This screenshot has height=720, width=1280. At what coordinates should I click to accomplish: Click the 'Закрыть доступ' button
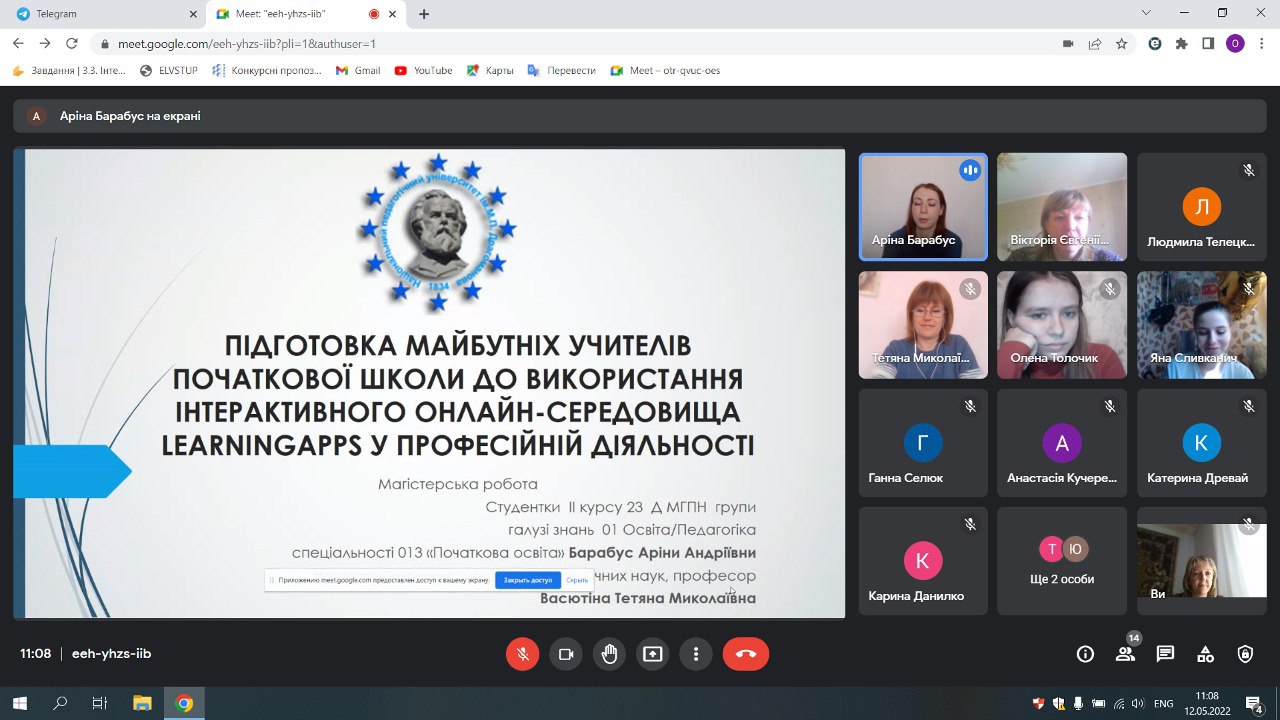coord(527,580)
